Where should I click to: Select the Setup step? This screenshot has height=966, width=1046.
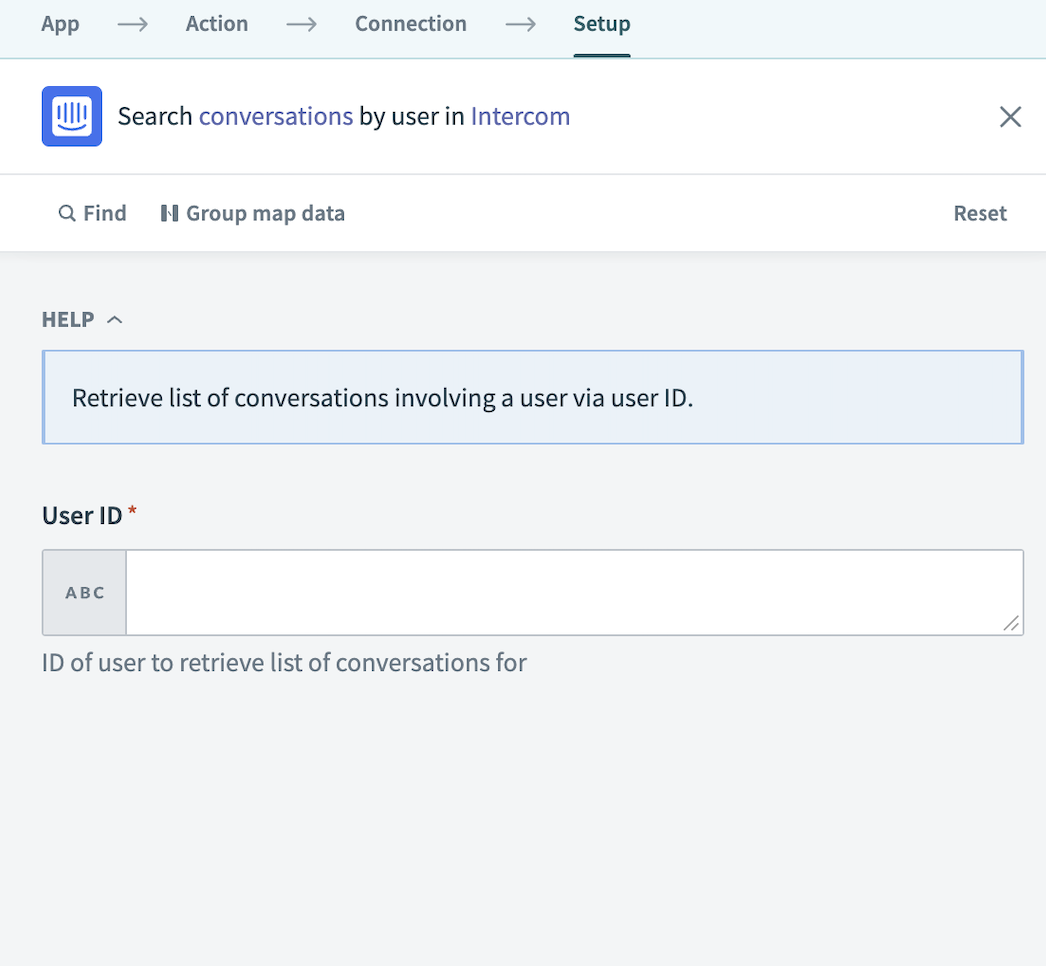pyautogui.click(x=601, y=23)
